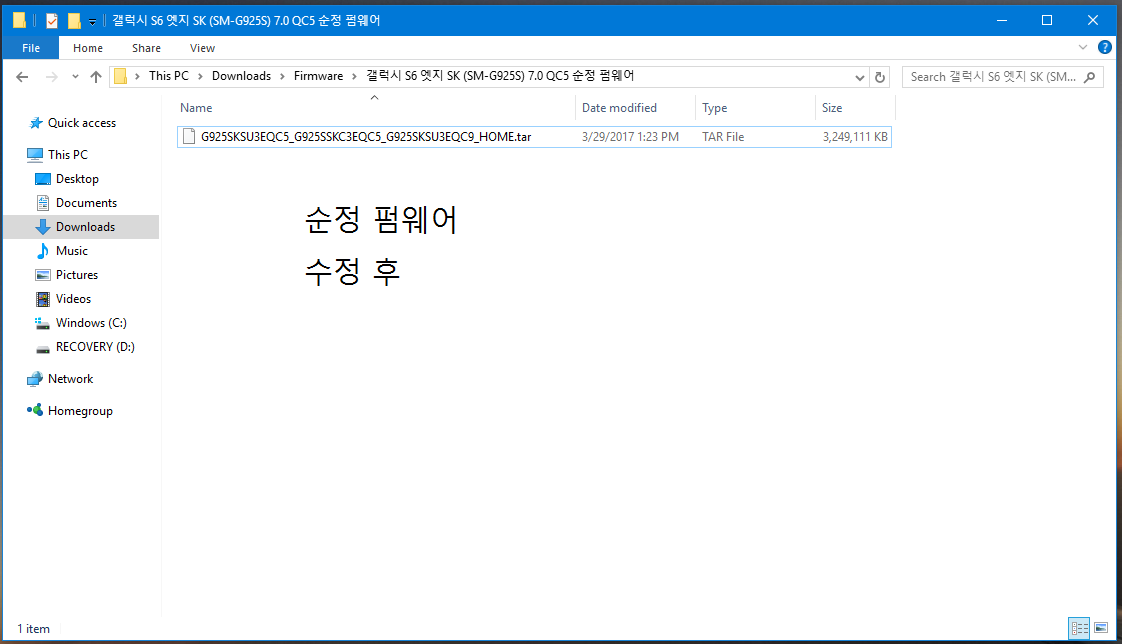Screen dimensions: 1122x644
Task: Open the File menu
Action: [30, 48]
